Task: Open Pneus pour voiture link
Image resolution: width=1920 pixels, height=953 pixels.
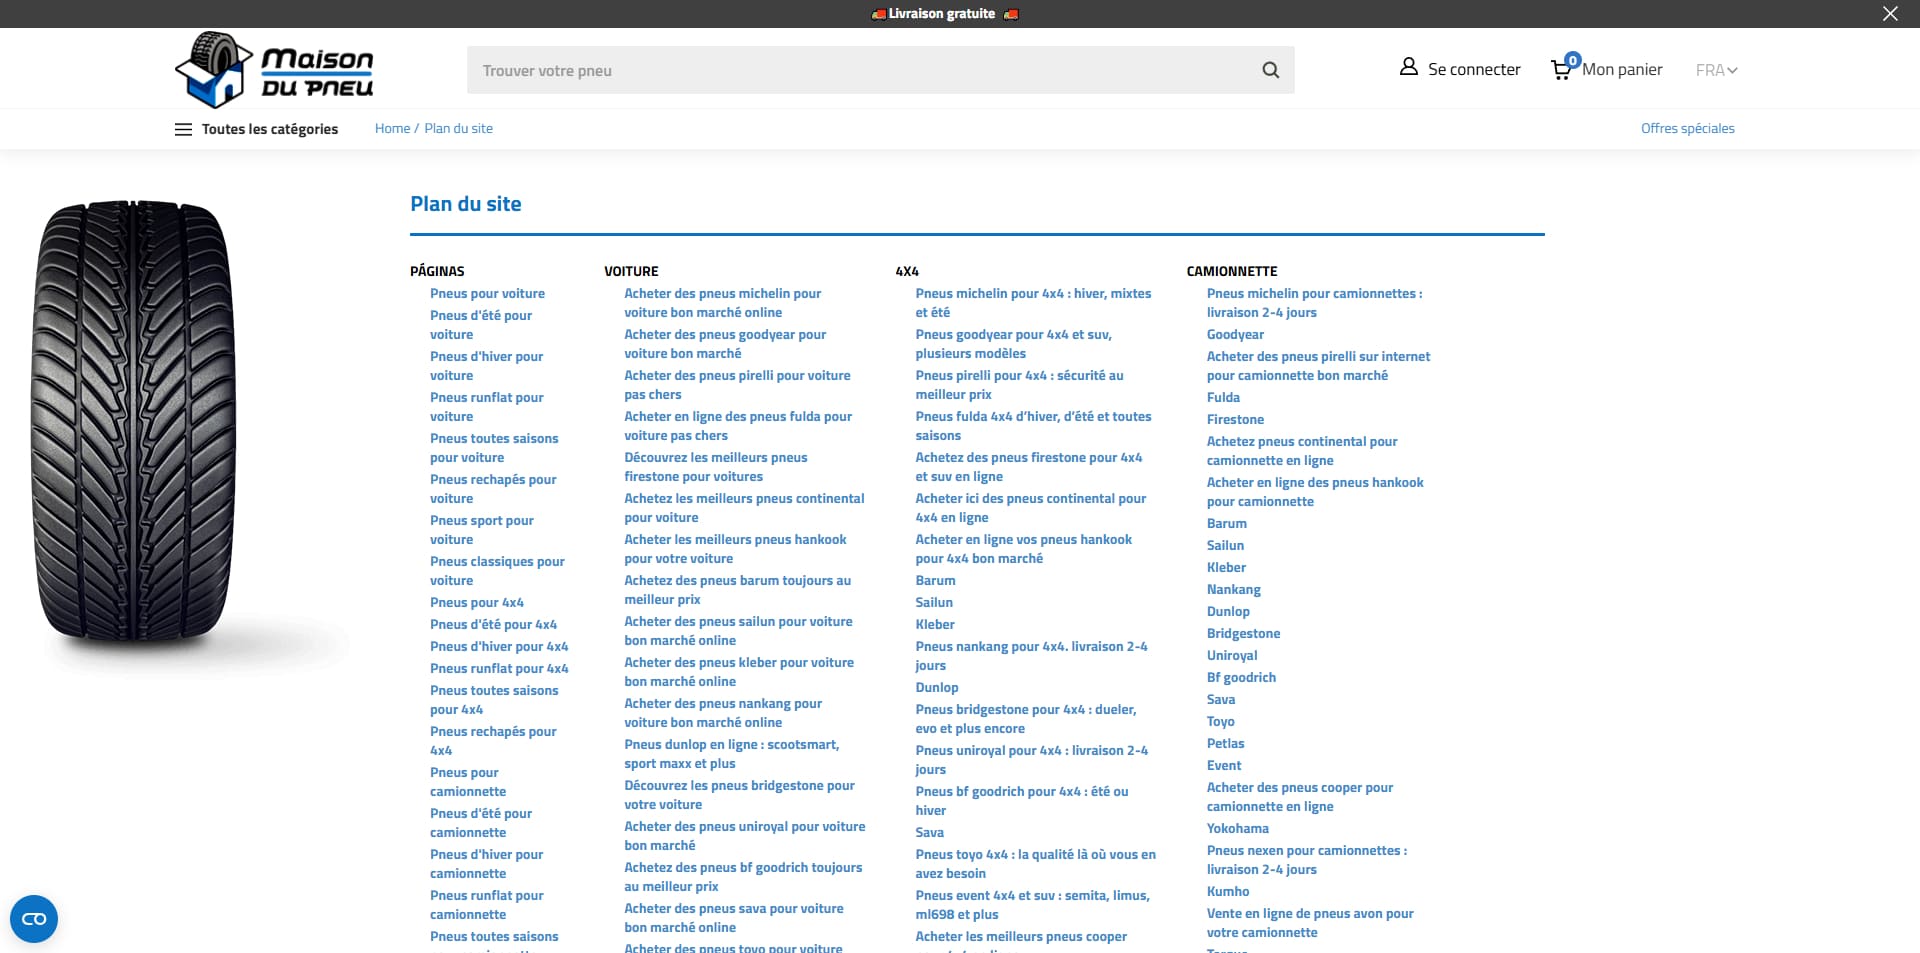Action: tap(487, 293)
